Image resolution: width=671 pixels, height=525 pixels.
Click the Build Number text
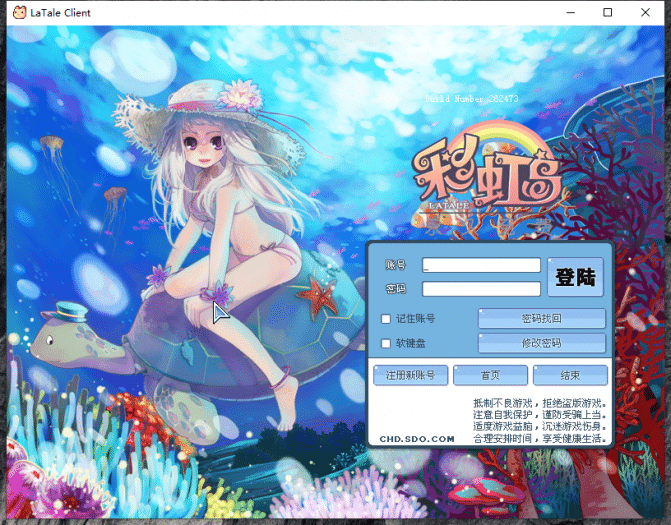pyautogui.click(x=472, y=99)
